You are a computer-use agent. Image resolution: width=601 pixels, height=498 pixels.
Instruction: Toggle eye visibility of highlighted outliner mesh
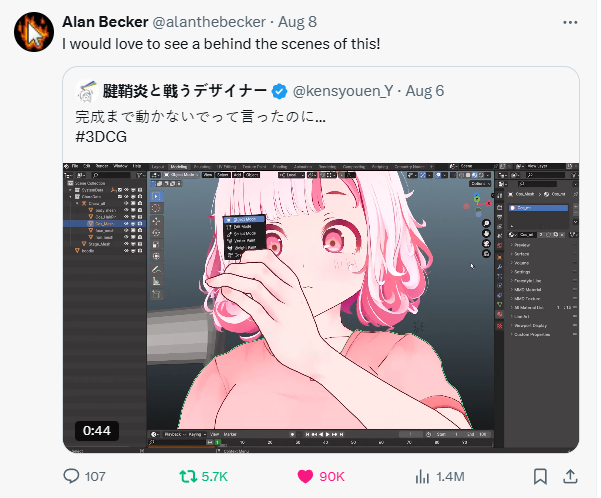coord(126,223)
